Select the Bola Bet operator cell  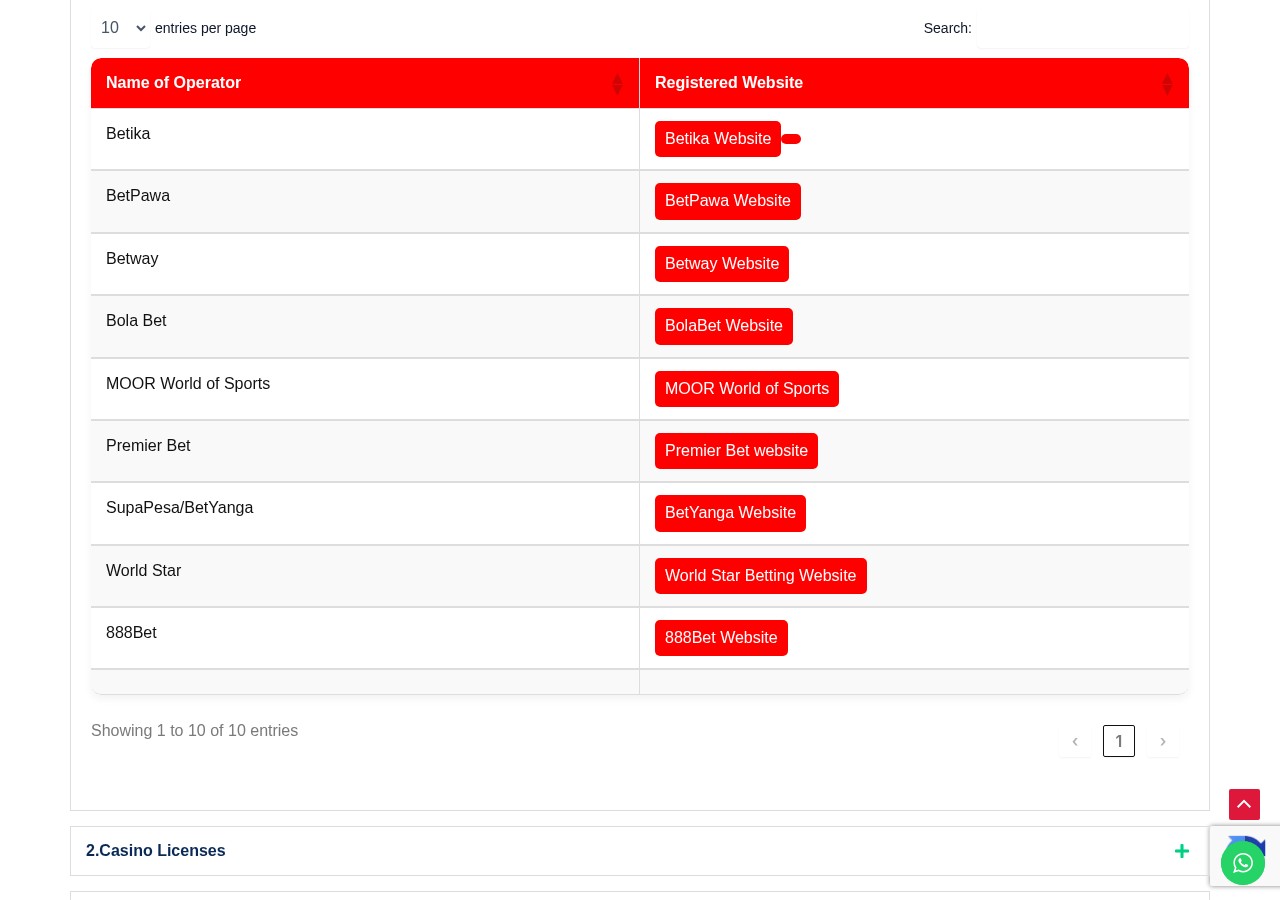pos(365,327)
